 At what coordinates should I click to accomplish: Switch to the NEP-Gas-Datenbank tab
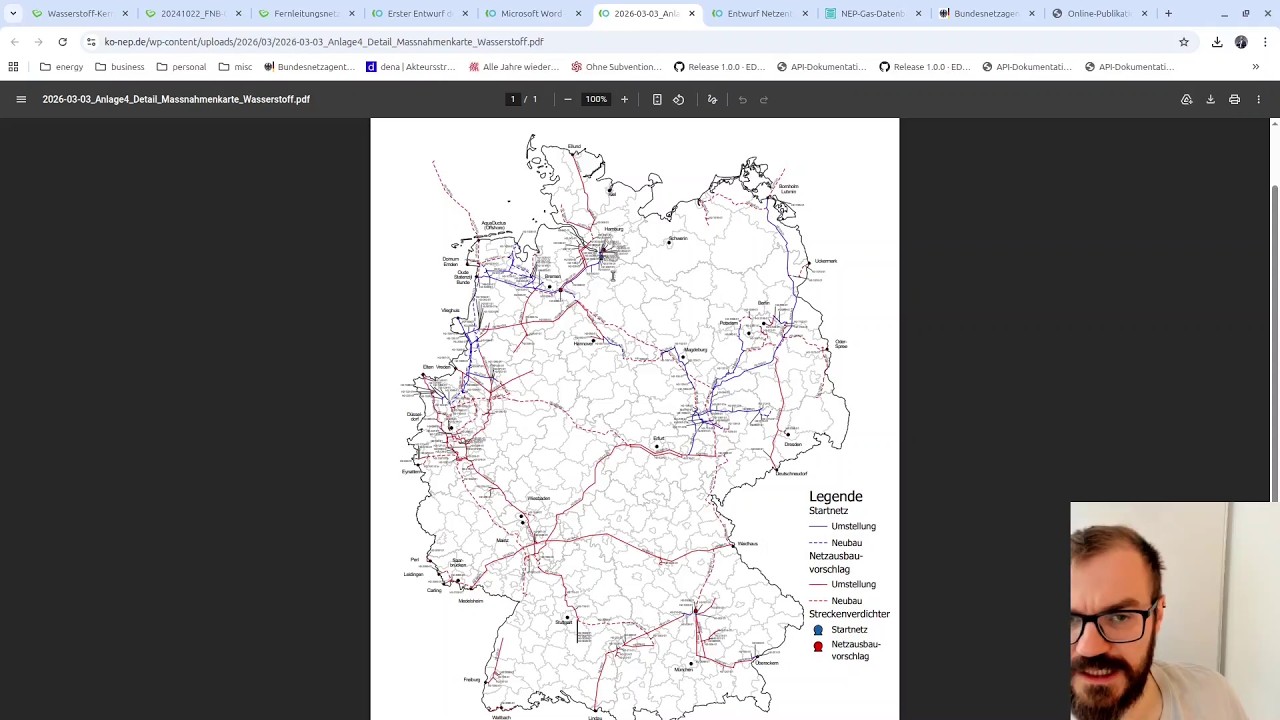click(871, 13)
